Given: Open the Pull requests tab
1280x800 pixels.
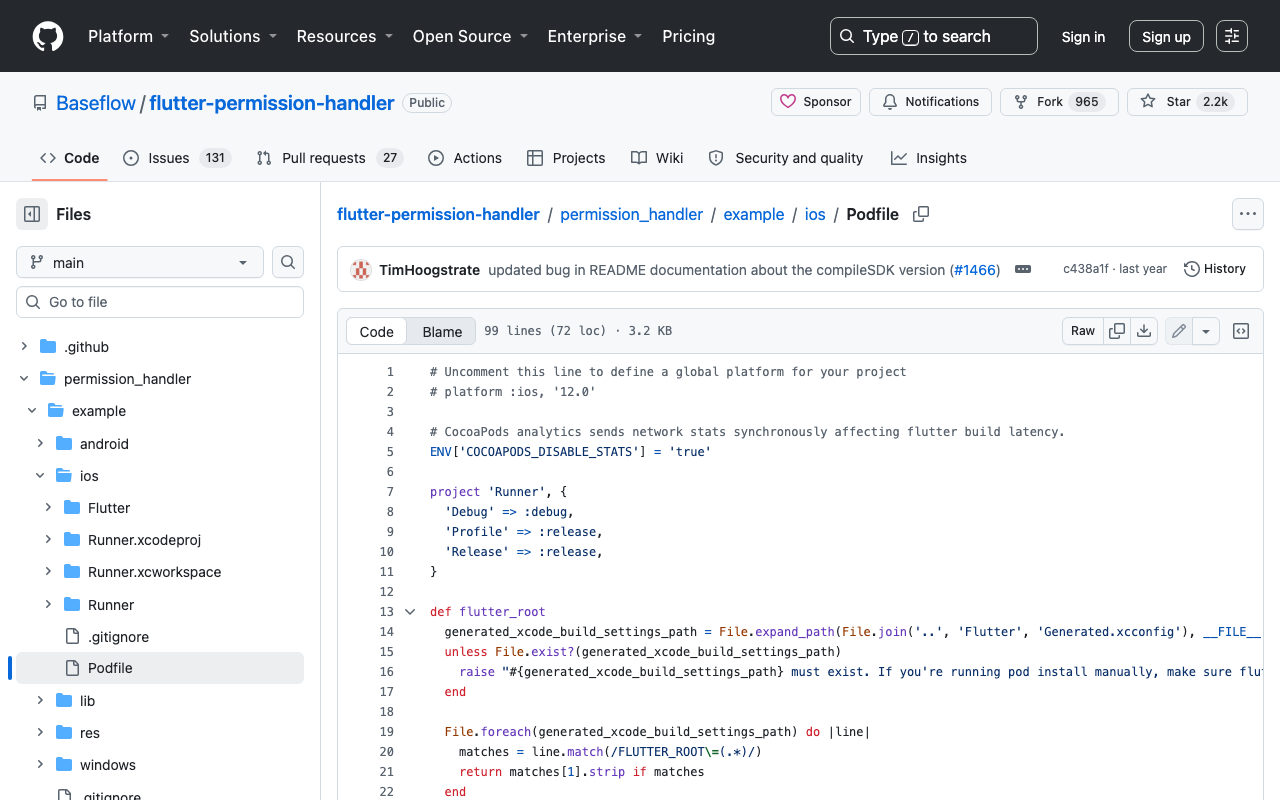Looking at the screenshot, I should (329, 158).
